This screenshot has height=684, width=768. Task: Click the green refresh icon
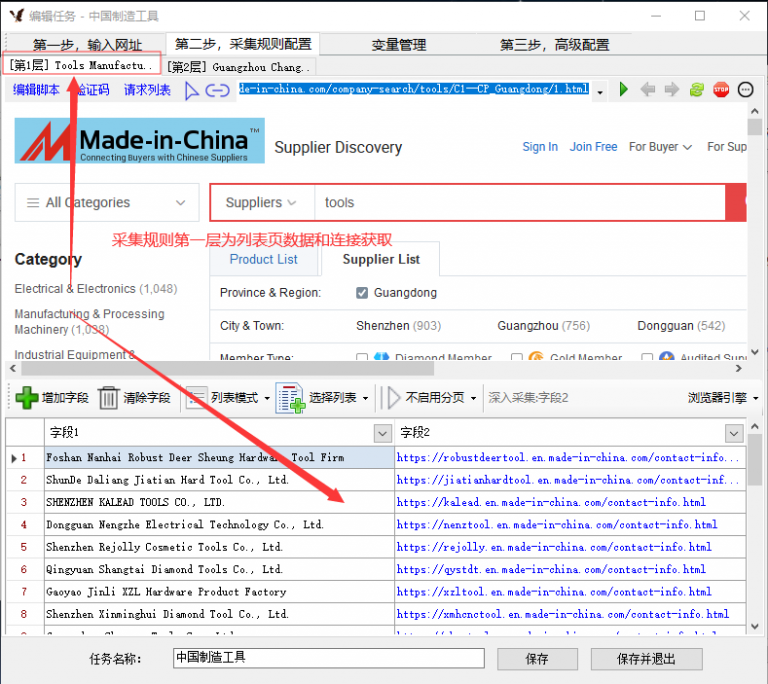point(696,90)
